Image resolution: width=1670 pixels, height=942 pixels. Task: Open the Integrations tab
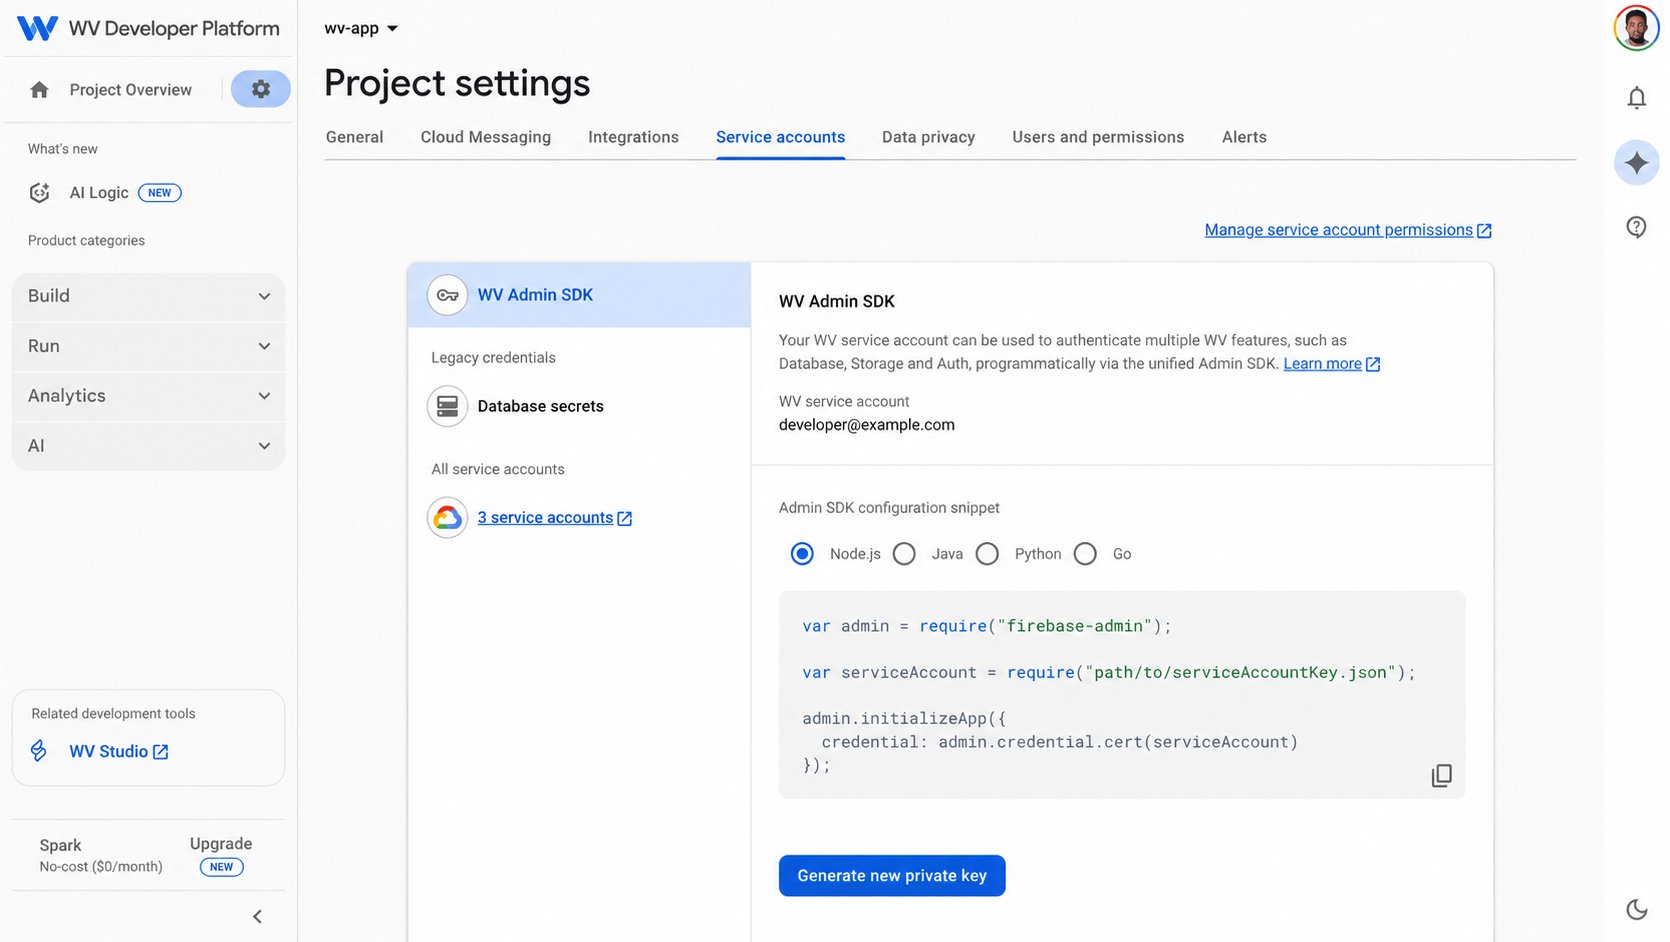633,137
